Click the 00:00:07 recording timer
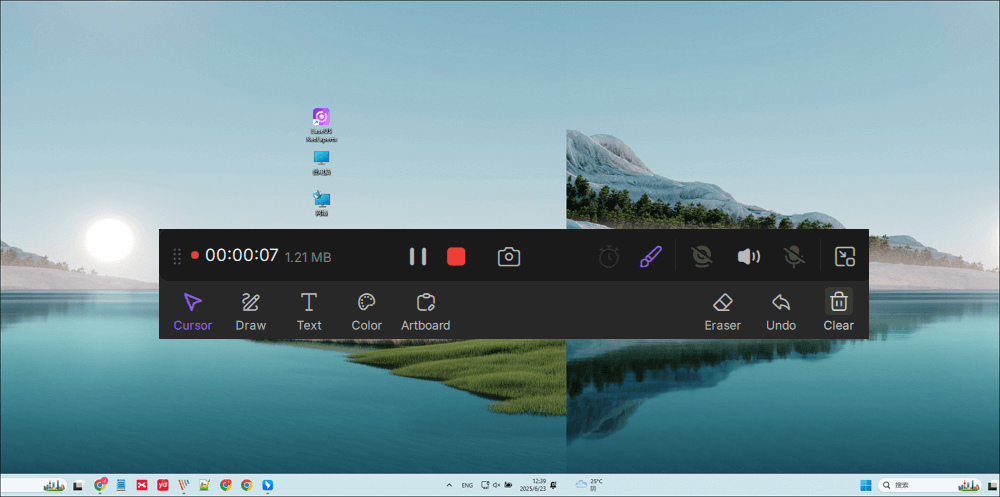The width and height of the screenshot is (1000, 497). point(242,256)
